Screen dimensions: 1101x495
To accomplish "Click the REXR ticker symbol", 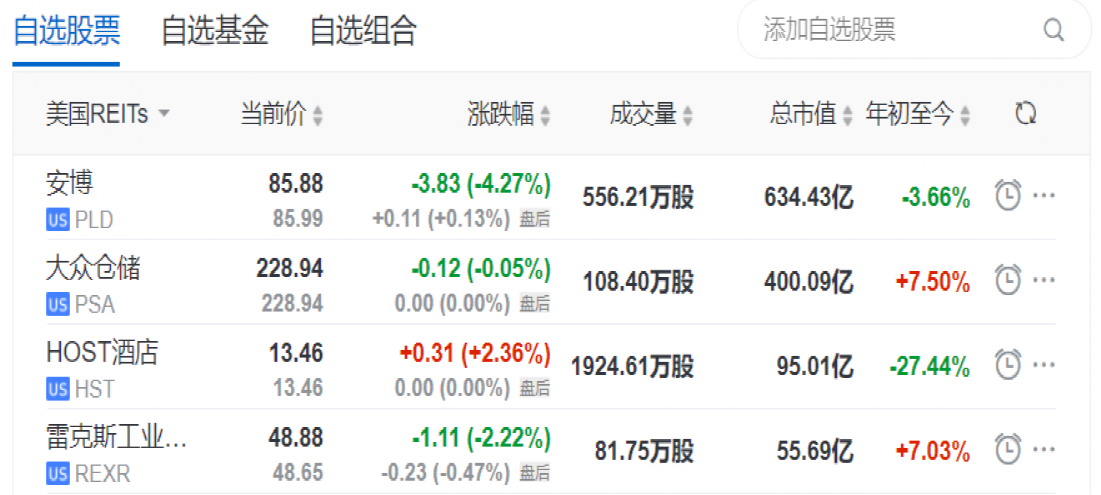I will [x=103, y=475].
